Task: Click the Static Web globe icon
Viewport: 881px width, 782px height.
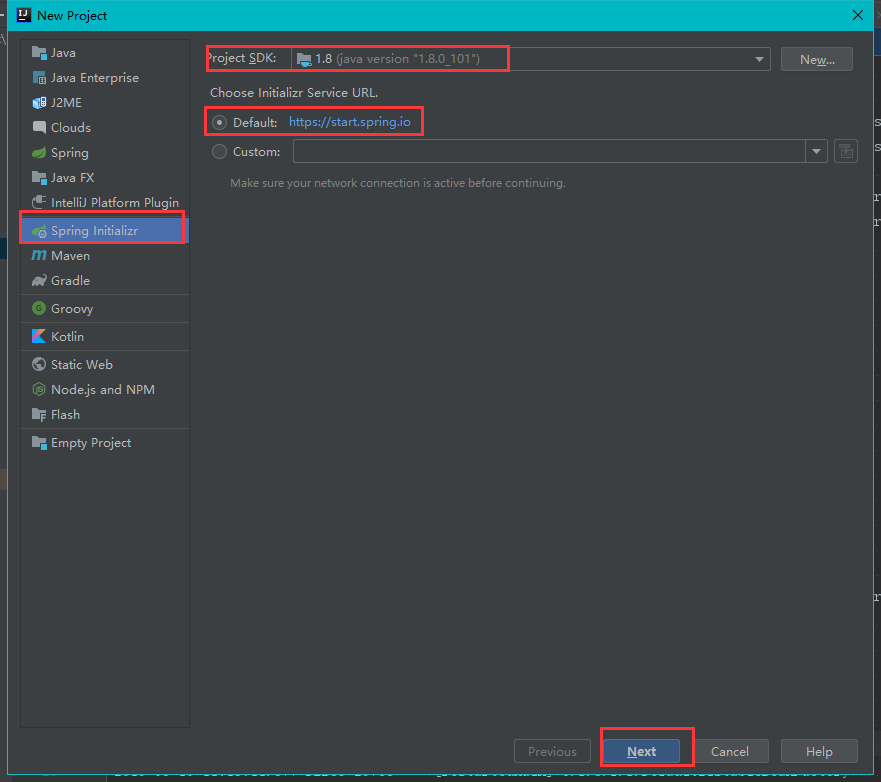Action: coord(39,365)
